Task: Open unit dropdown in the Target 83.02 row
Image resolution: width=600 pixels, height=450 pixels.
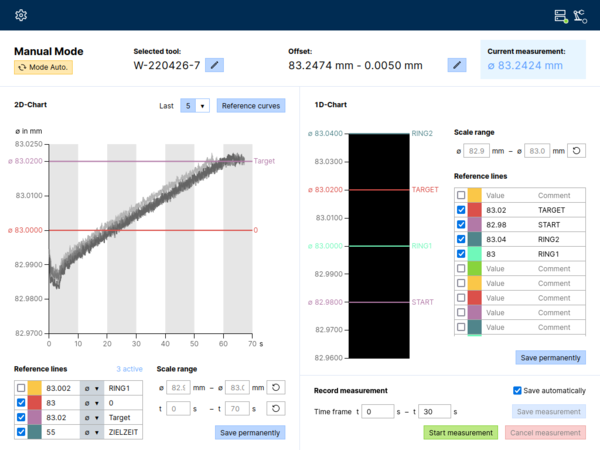Action: [x=92, y=417]
